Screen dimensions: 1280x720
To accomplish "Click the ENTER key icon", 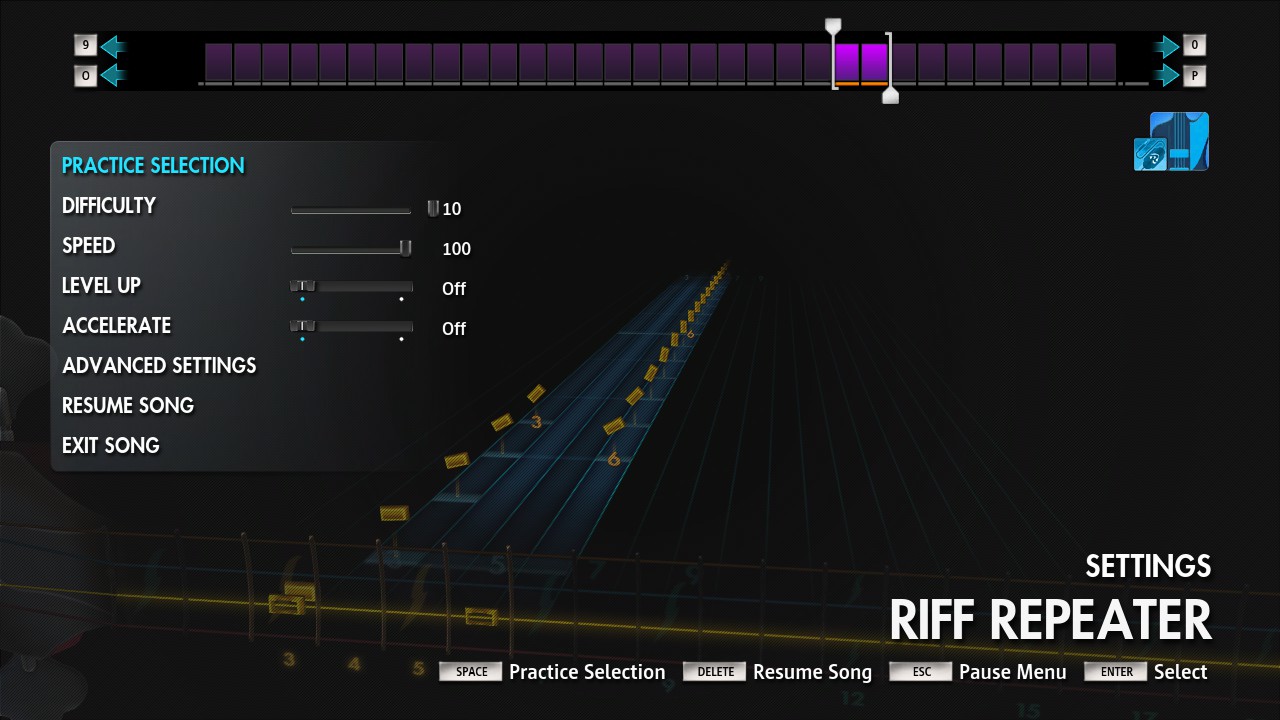I will 1116,672.
